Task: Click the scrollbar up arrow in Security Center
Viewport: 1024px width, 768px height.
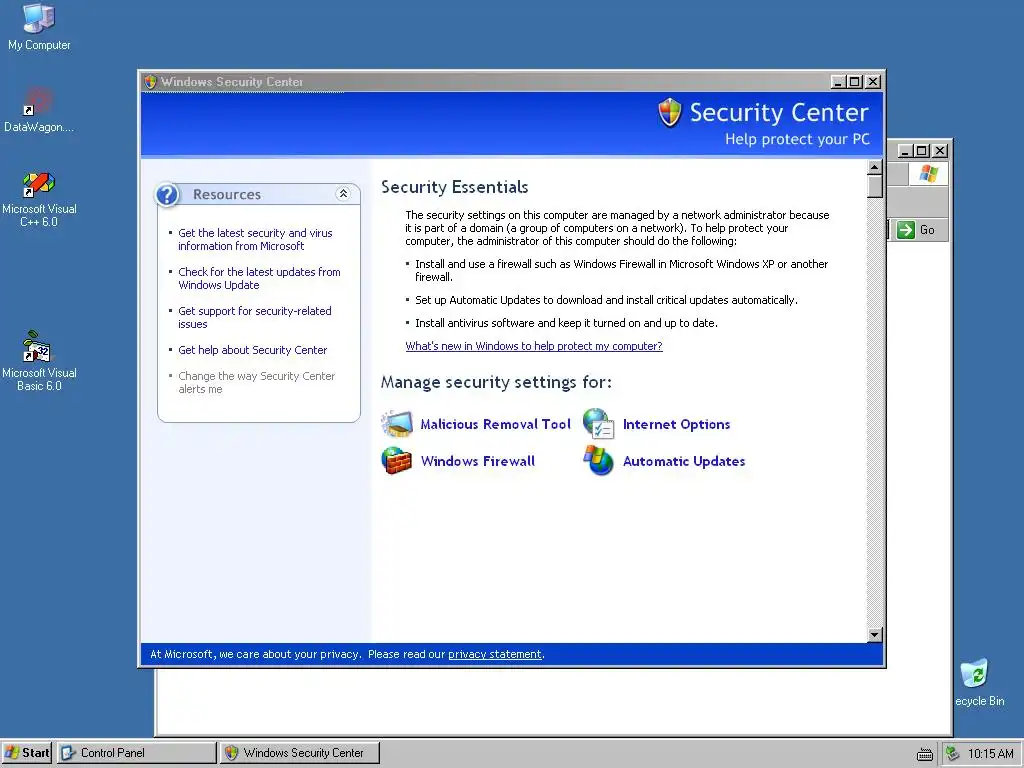Action: tap(875, 168)
